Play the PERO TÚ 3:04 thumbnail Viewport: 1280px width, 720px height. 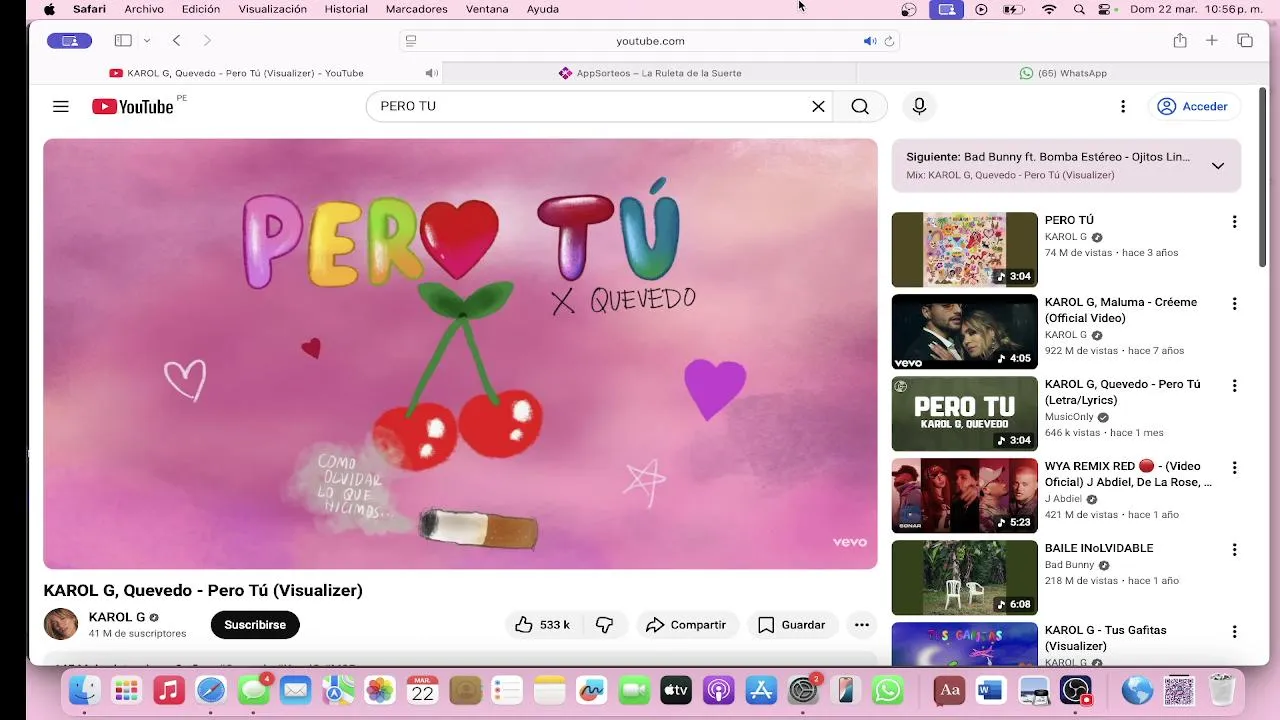964,250
